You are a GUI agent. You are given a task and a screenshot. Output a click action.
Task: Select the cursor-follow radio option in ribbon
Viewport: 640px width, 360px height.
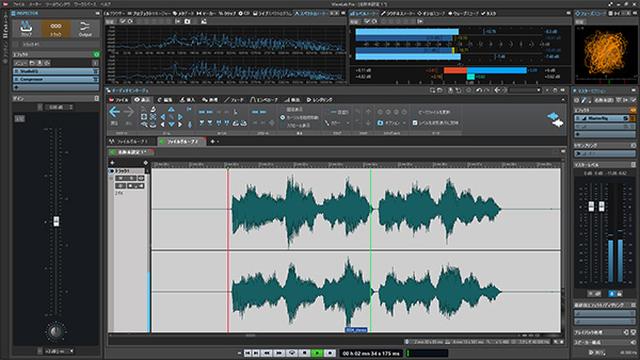coord(282,118)
